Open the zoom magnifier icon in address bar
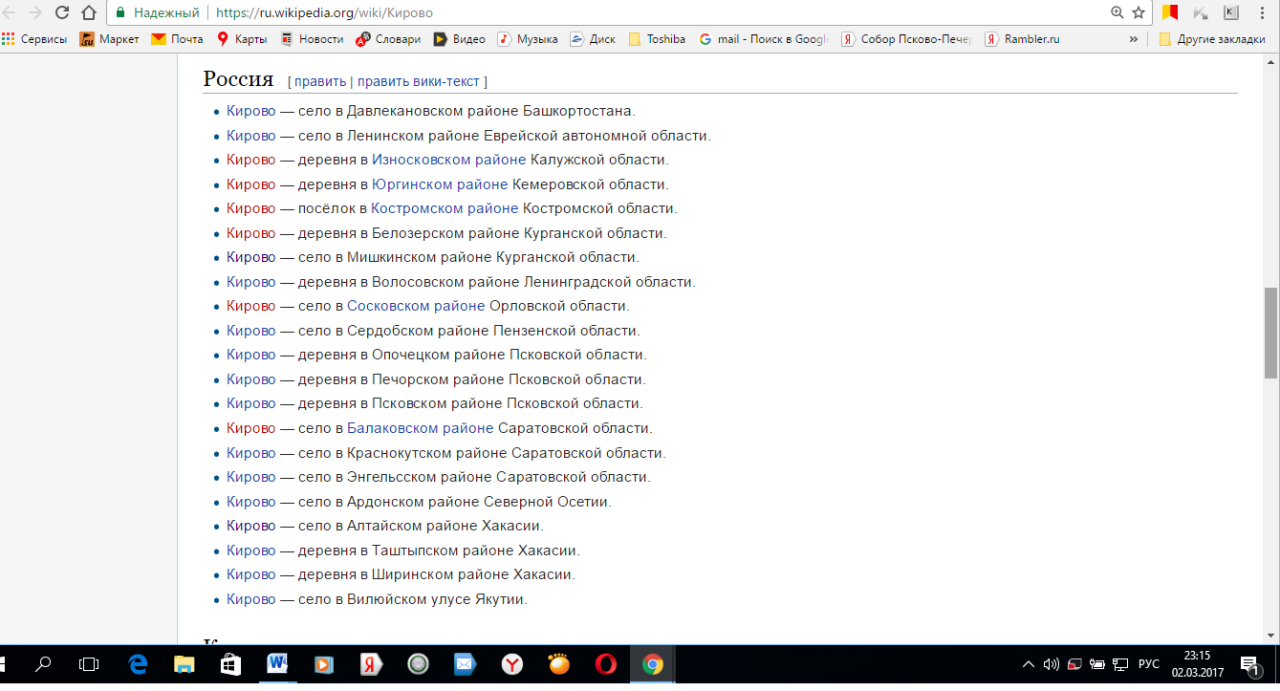 (1117, 13)
